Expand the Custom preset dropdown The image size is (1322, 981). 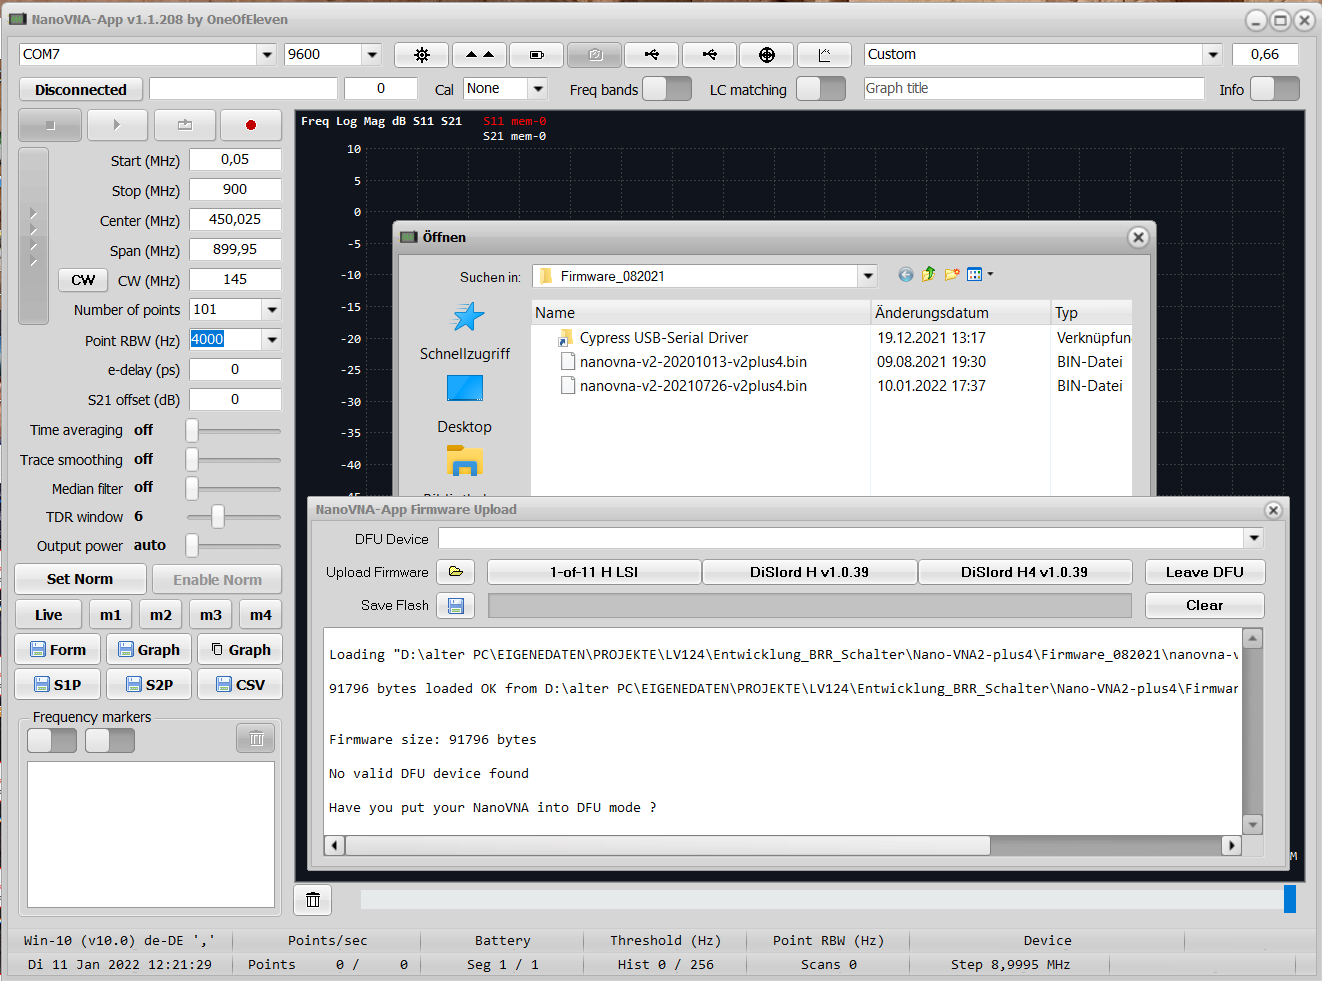(1213, 55)
